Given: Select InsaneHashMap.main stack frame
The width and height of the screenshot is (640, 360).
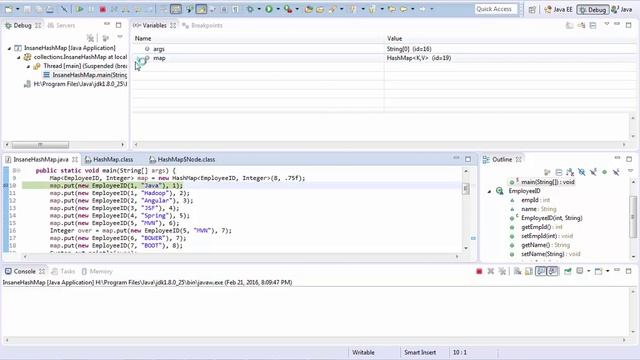Looking at the screenshot, I should click(x=85, y=75).
